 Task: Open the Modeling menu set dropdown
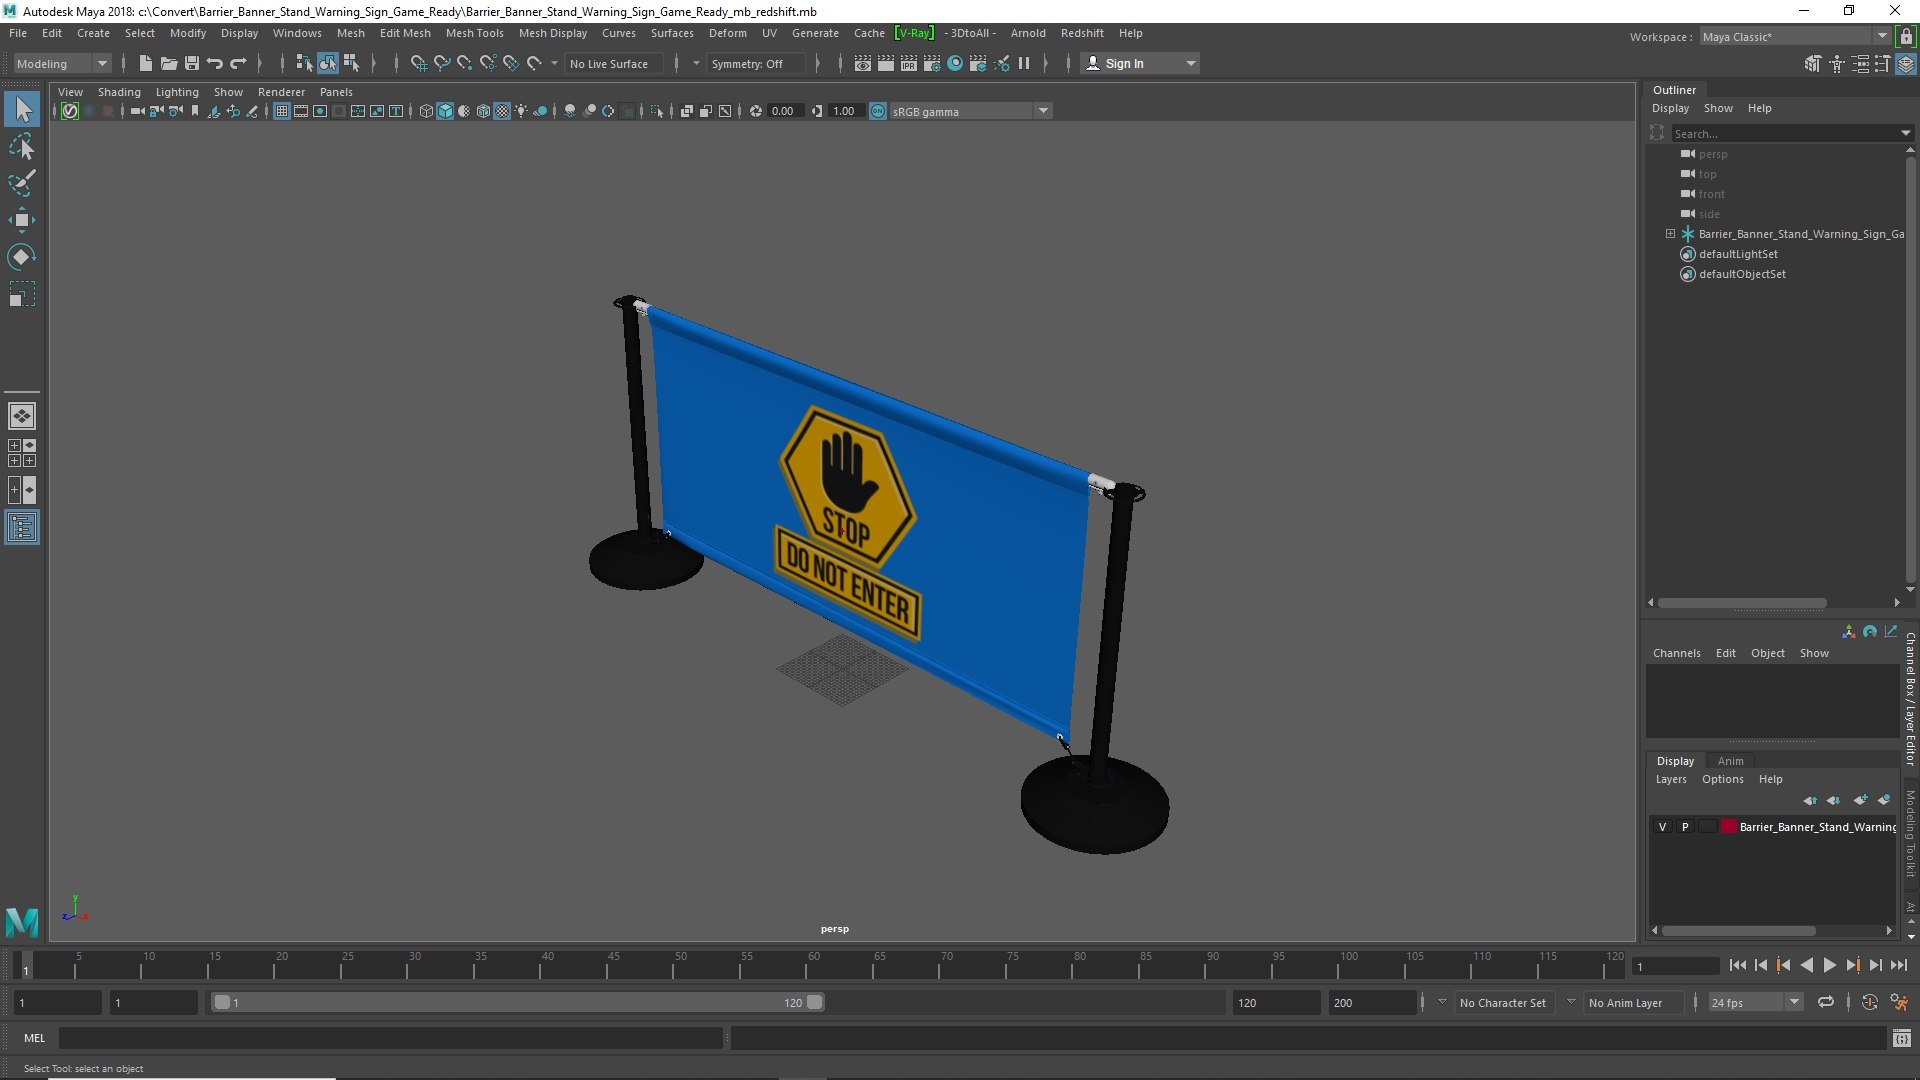tap(62, 63)
